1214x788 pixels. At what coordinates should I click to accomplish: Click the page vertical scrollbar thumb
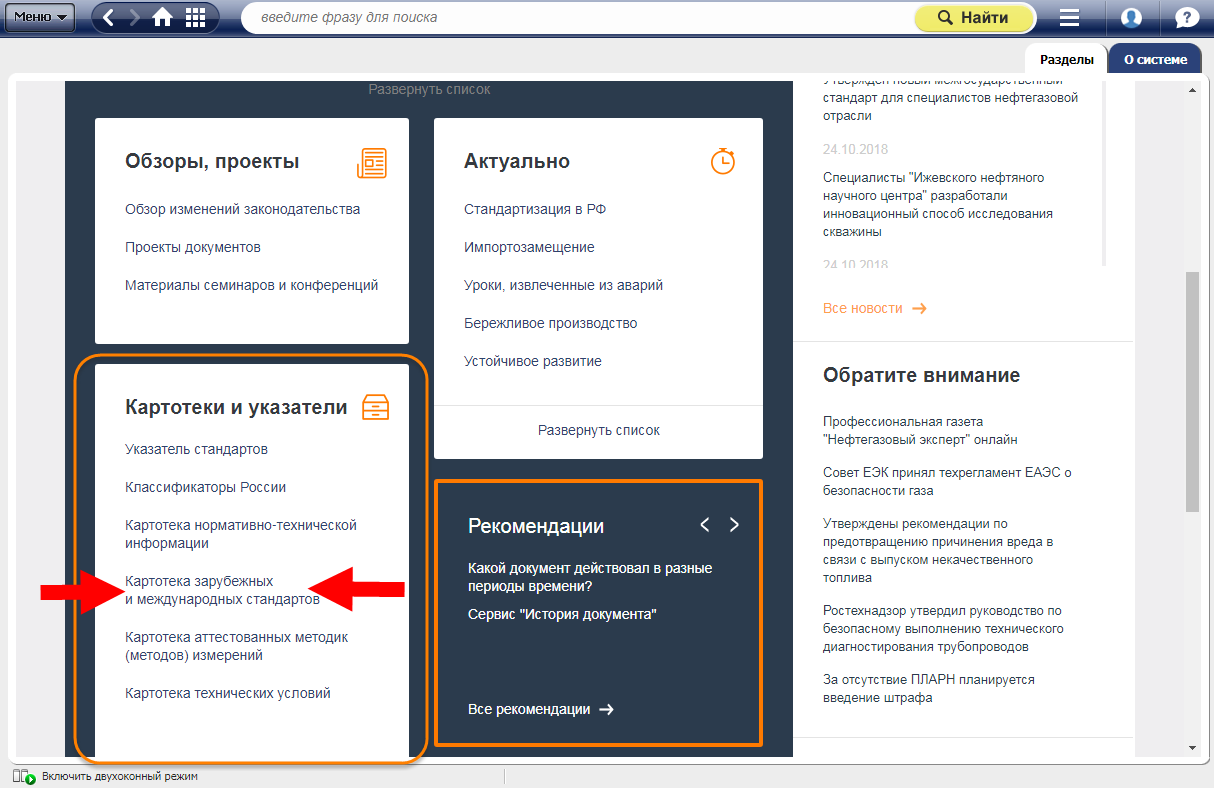(1191, 390)
